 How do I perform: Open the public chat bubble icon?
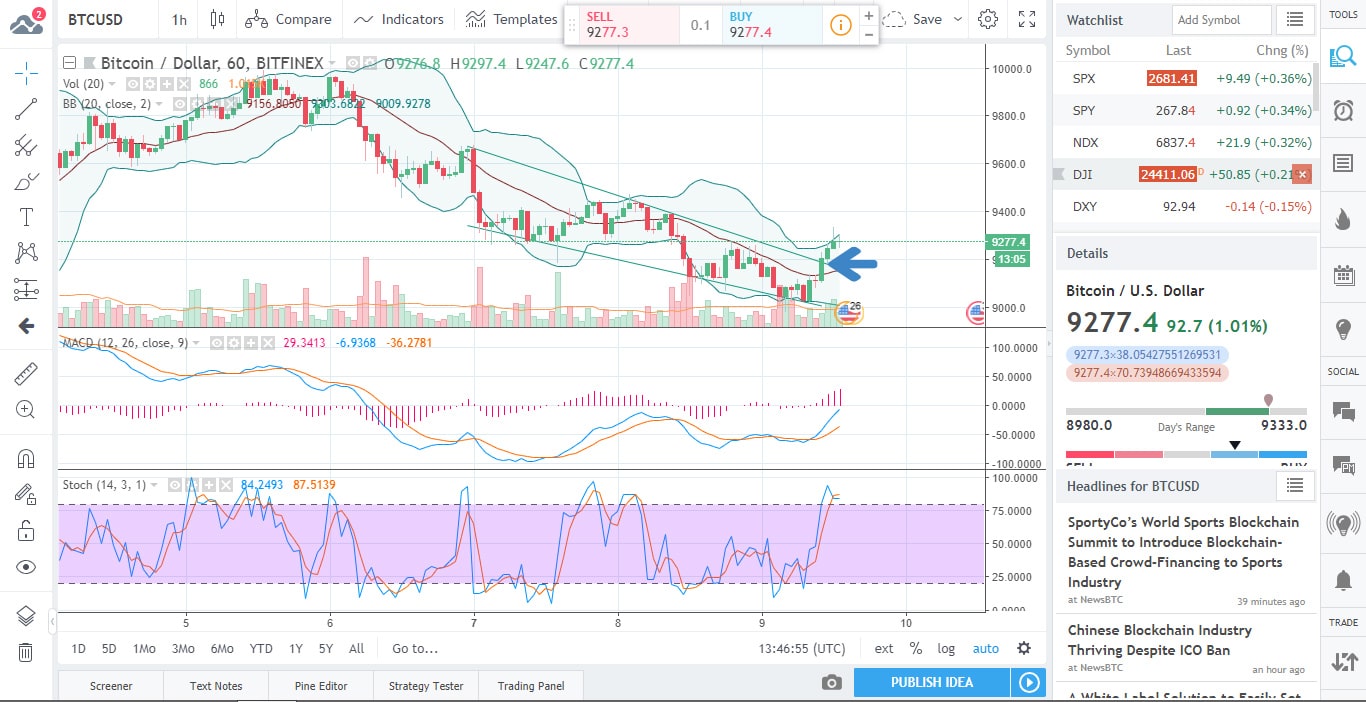click(x=1343, y=410)
